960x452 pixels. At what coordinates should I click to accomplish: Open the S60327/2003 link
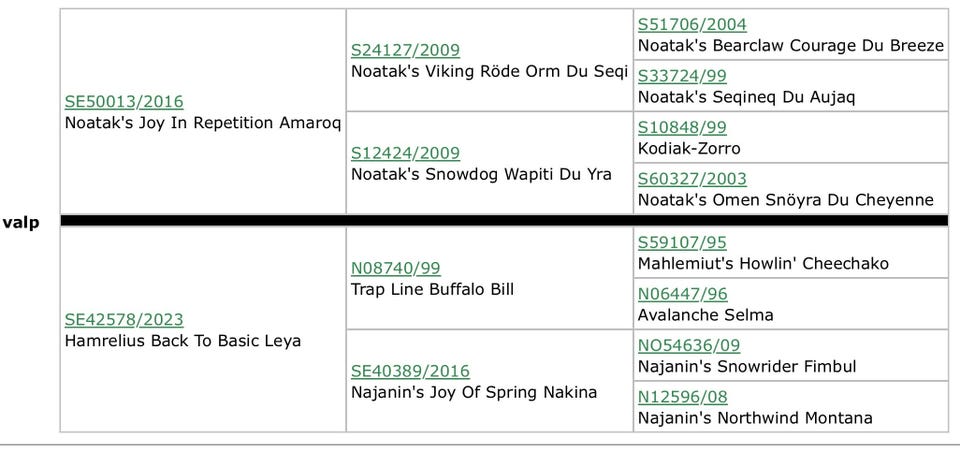(x=692, y=179)
